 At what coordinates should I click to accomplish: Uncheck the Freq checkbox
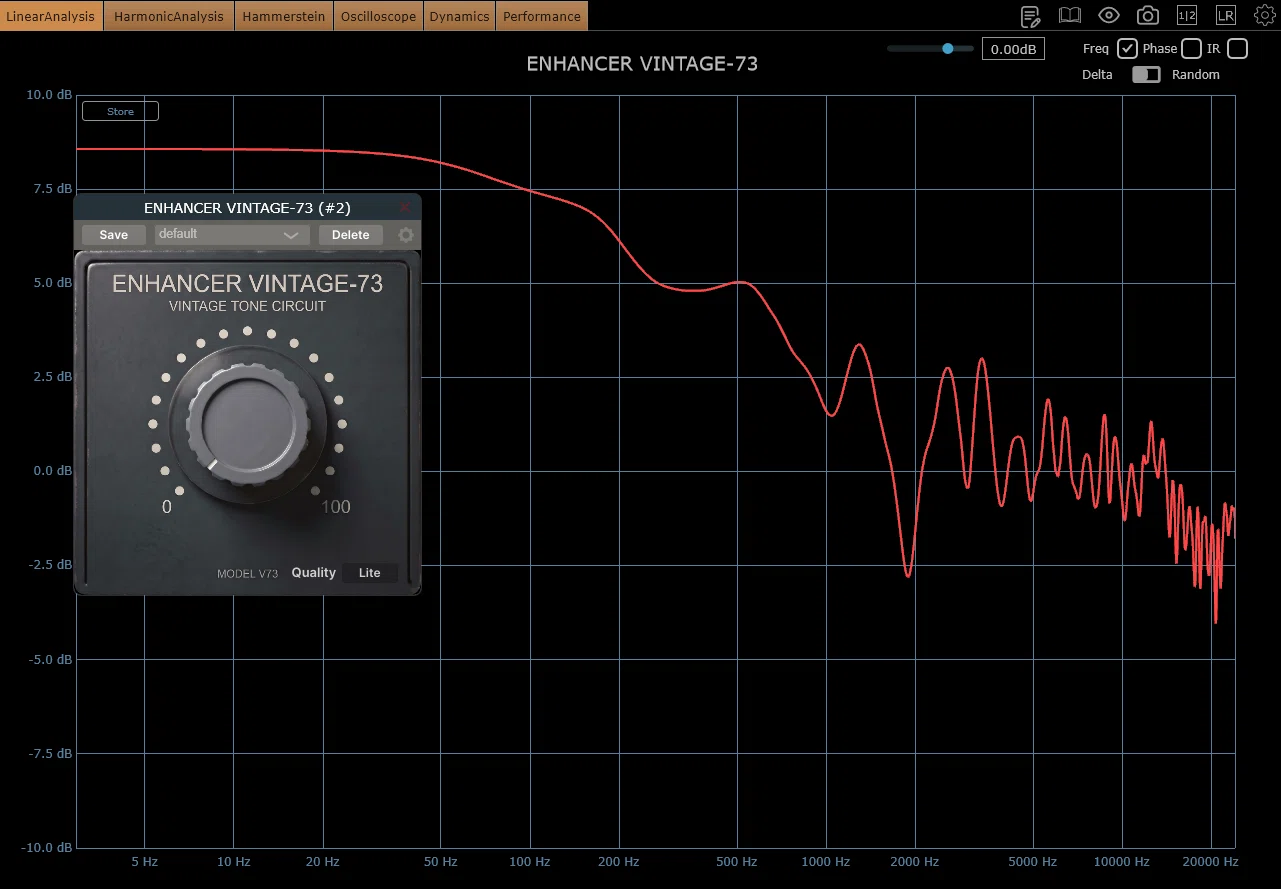[x=1127, y=49]
